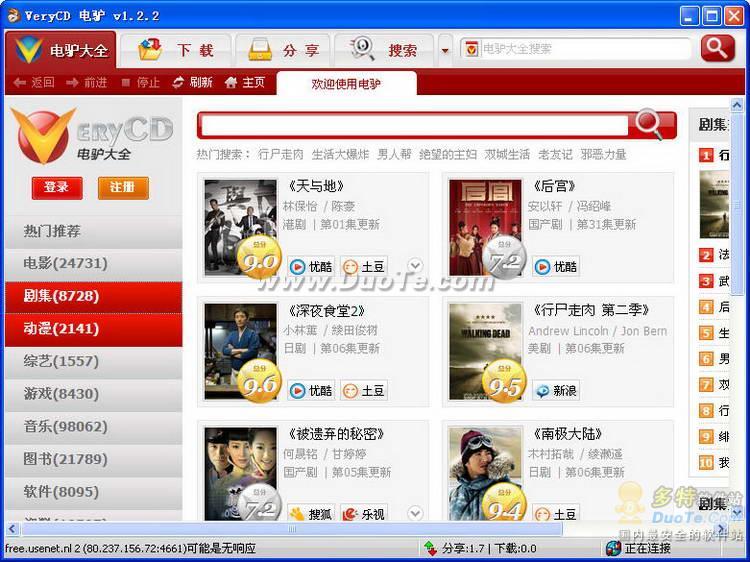Click the red magnifier search button in toolbar
Viewport: 750px width, 562px height.
(717, 48)
